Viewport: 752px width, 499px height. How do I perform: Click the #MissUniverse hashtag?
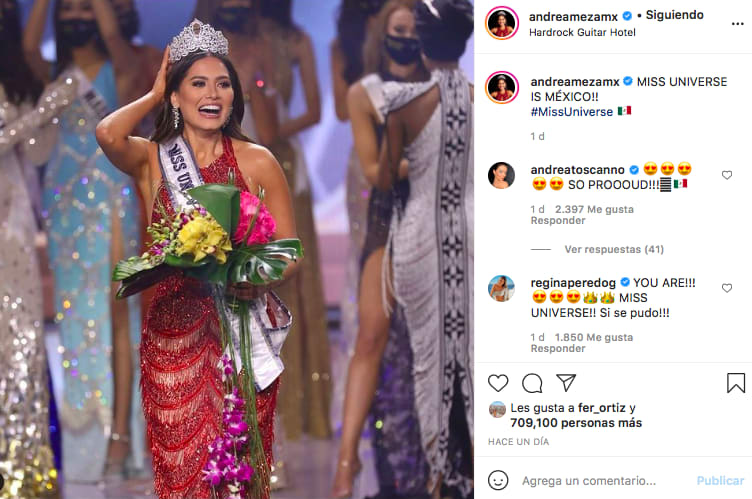[x=572, y=112]
